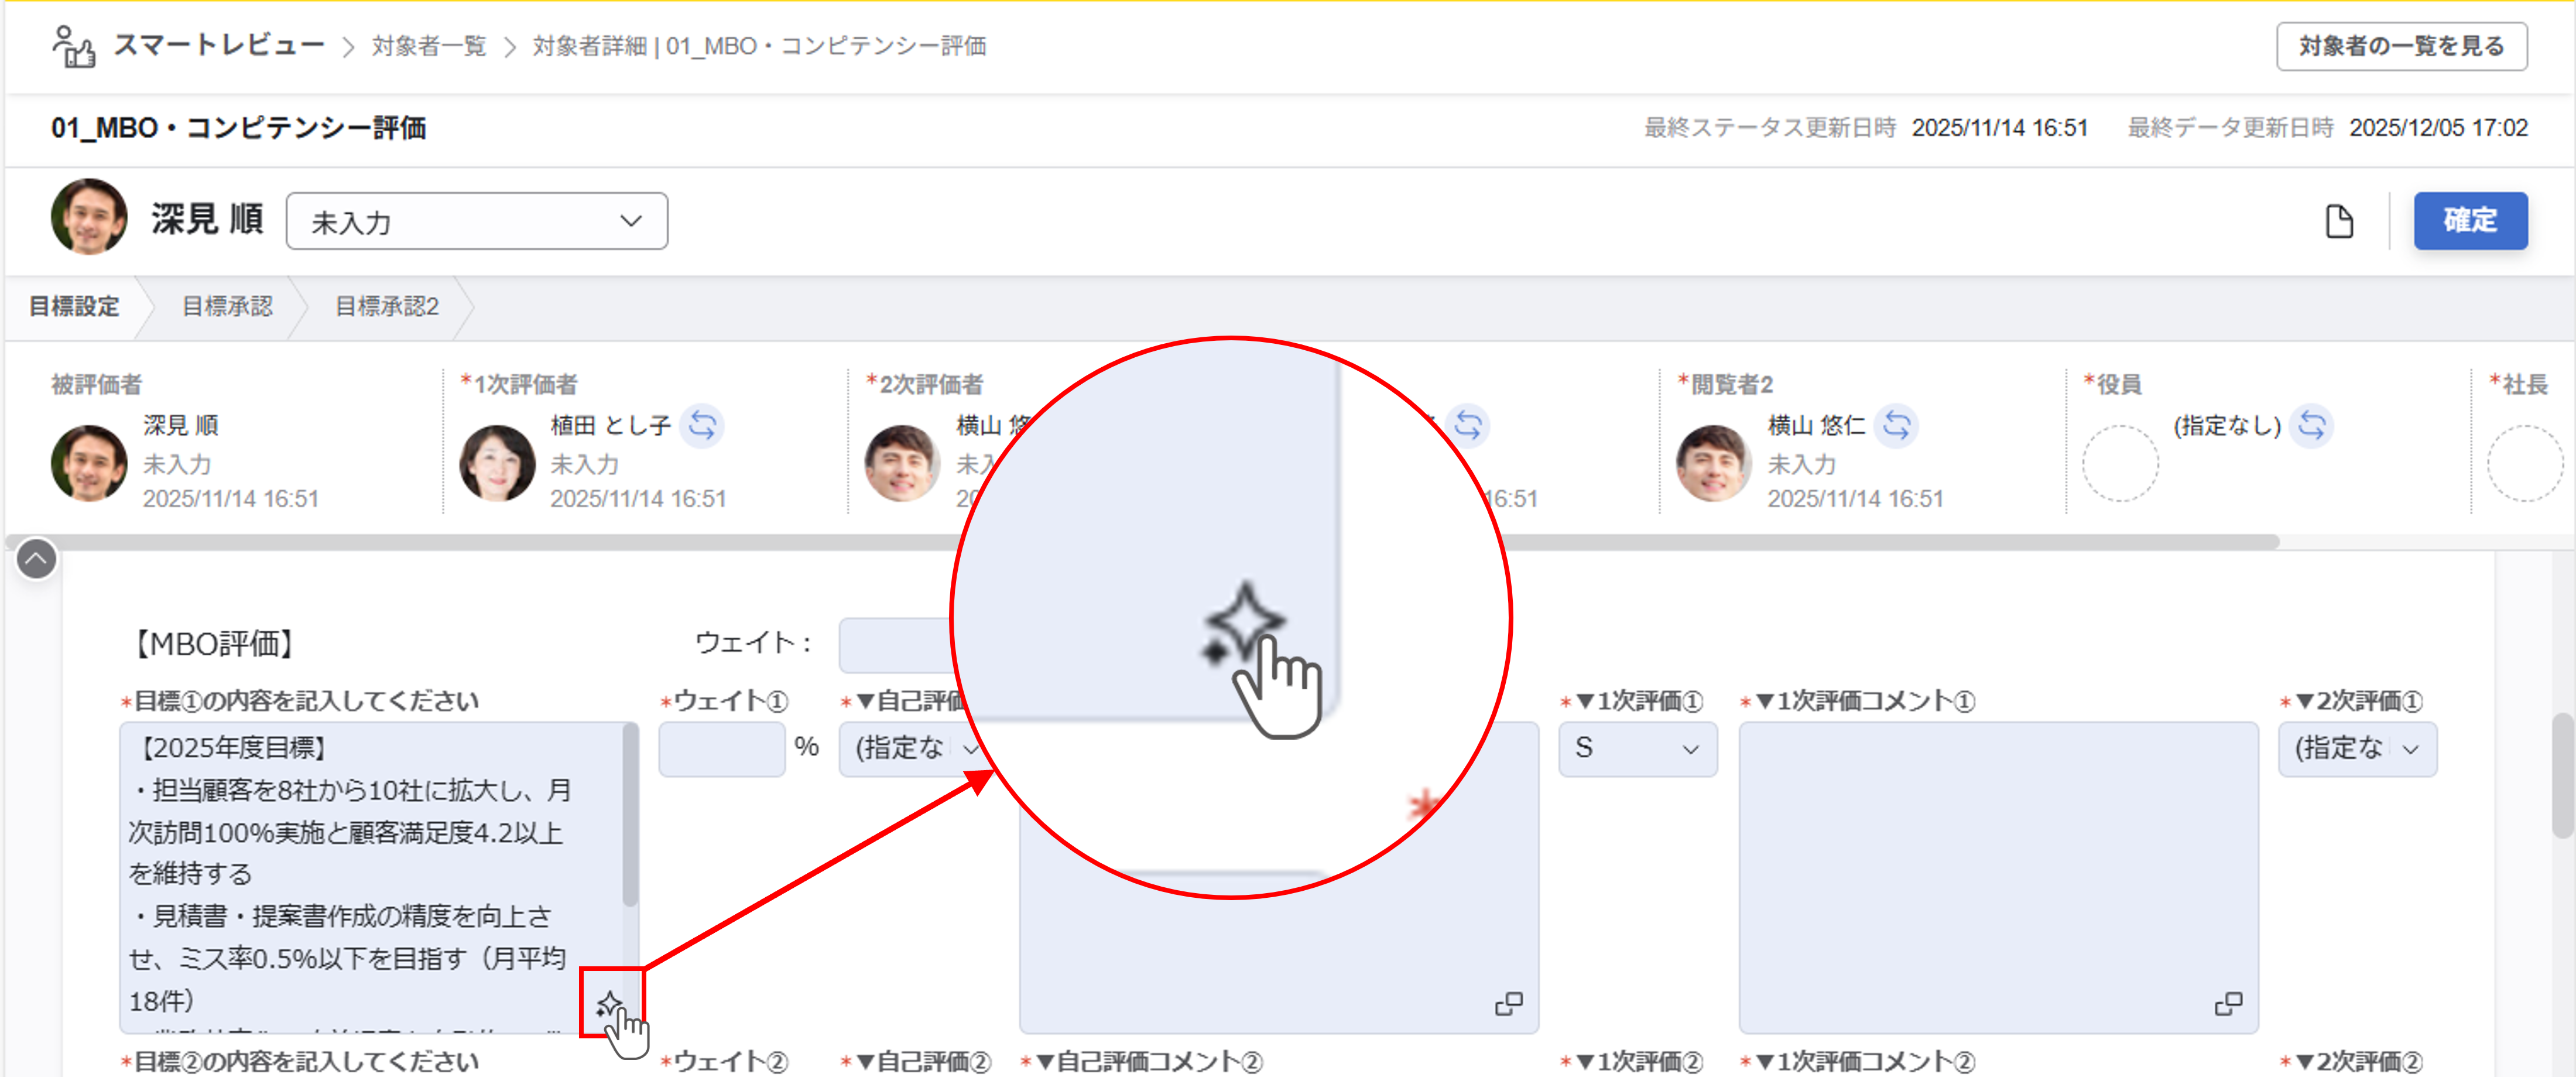Collapse section with round up-arrow button
The width and height of the screenshot is (2576, 1077).
[37, 559]
